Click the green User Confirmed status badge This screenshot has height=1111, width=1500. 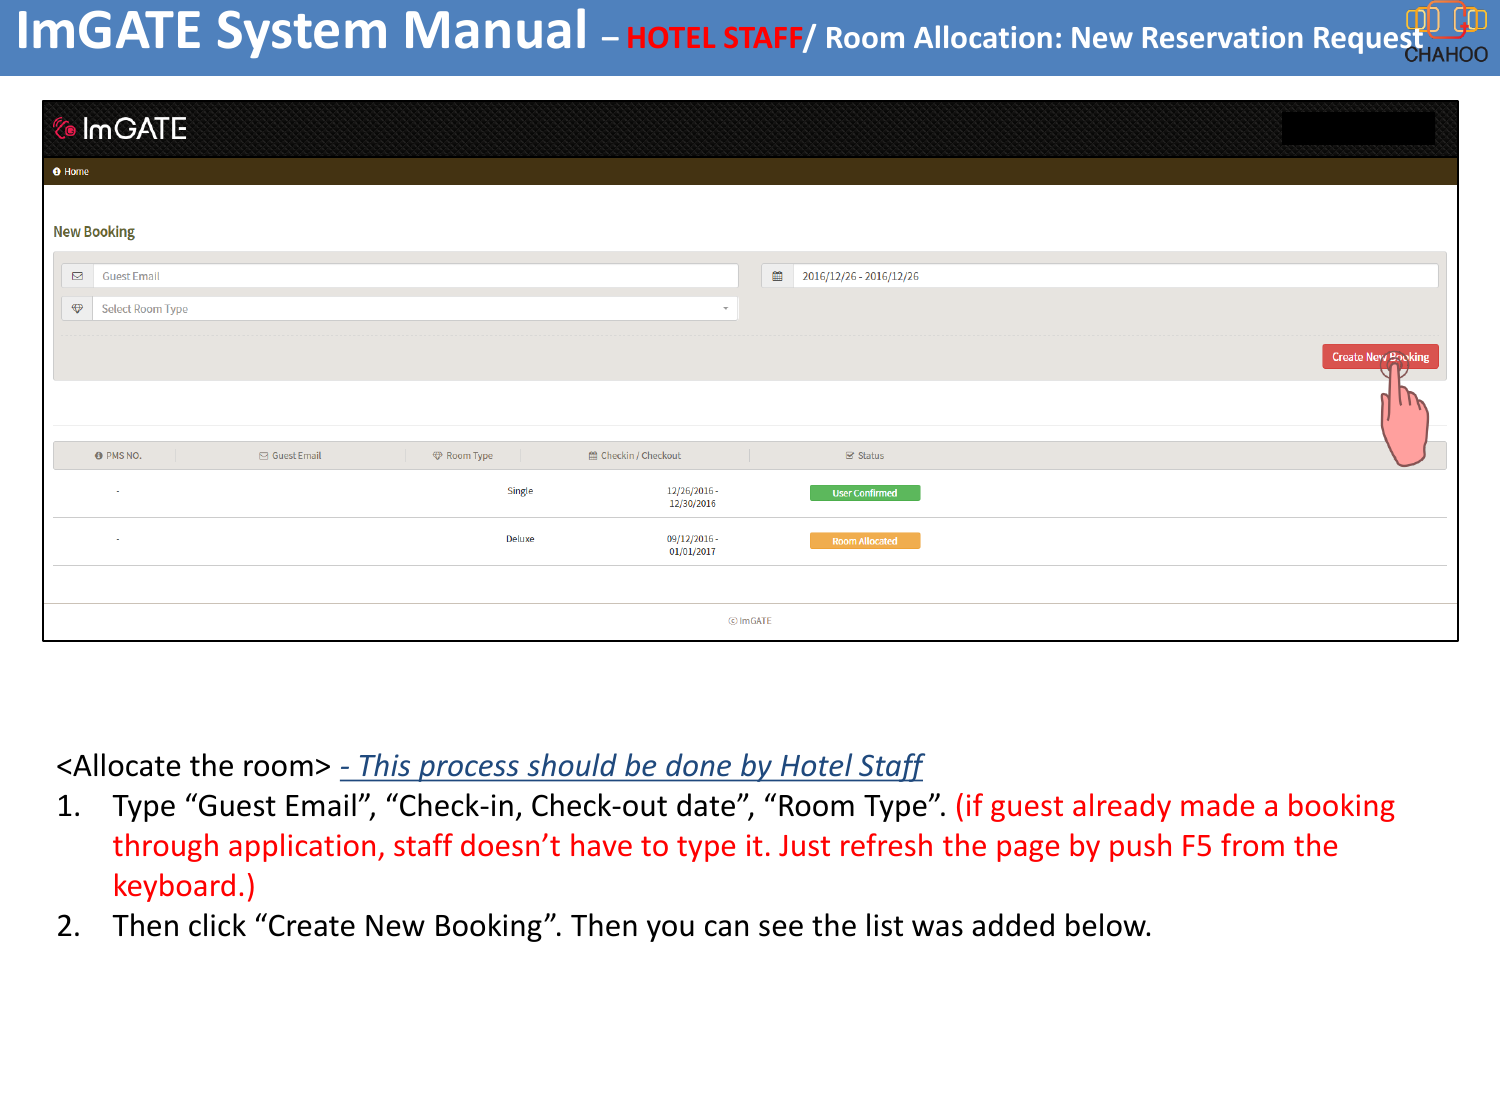(x=866, y=492)
